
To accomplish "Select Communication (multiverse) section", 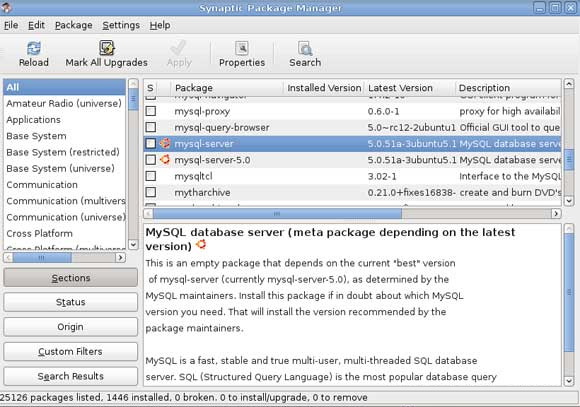I will click(64, 201).
